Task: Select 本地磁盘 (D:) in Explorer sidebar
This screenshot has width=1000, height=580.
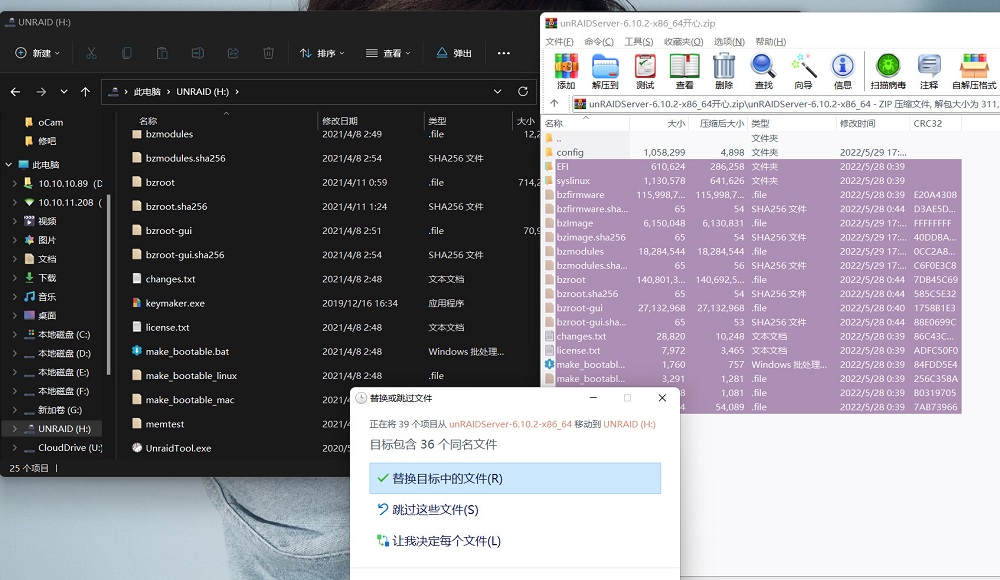Action: tap(64, 353)
